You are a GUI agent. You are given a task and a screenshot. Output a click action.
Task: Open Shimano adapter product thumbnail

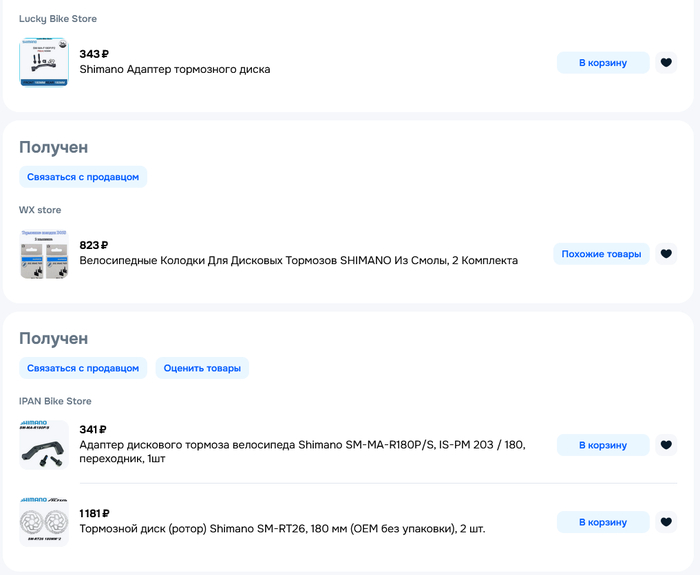point(44,62)
